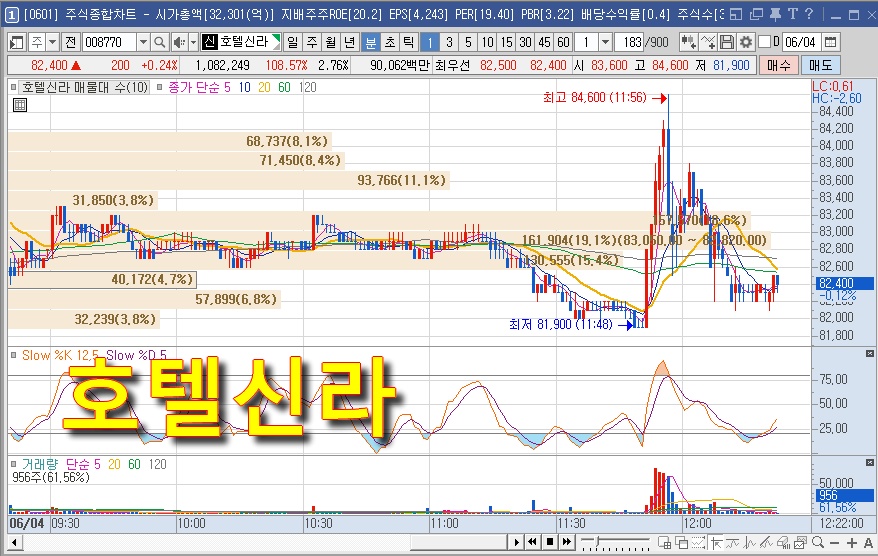Toggle the D checkbox next to date
Image resolution: width=878 pixels, height=556 pixels.
point(764,41)
